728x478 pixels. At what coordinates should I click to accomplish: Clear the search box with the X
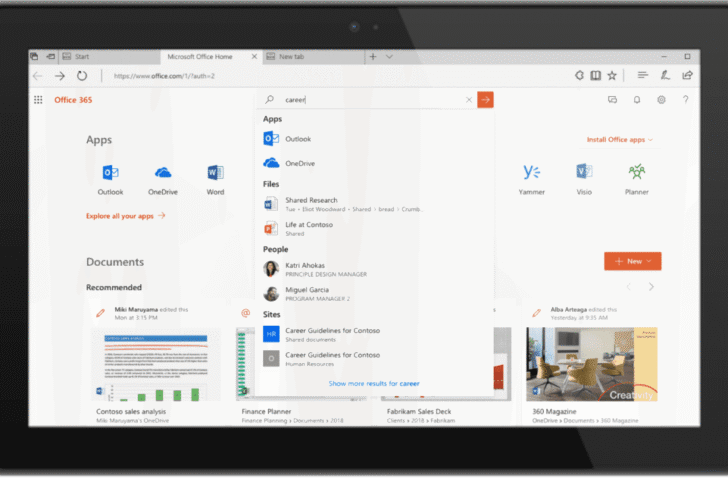tap(469, 100)
